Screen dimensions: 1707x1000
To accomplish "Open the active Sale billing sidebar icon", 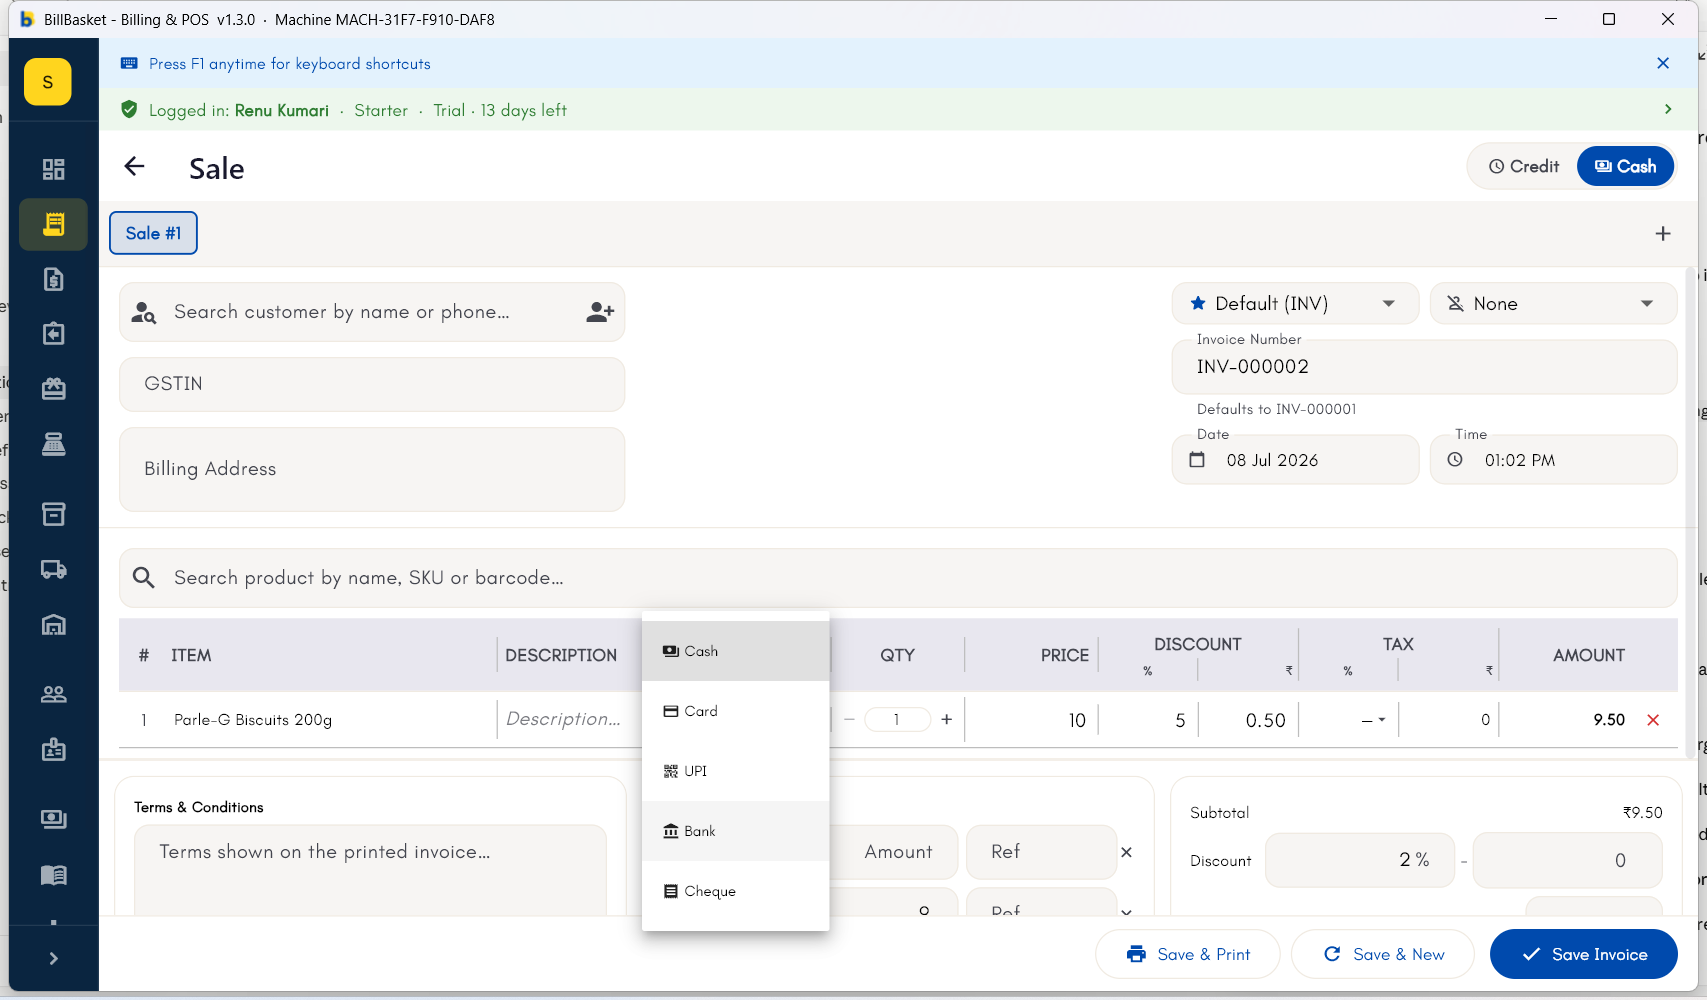I will coord(53,224).
